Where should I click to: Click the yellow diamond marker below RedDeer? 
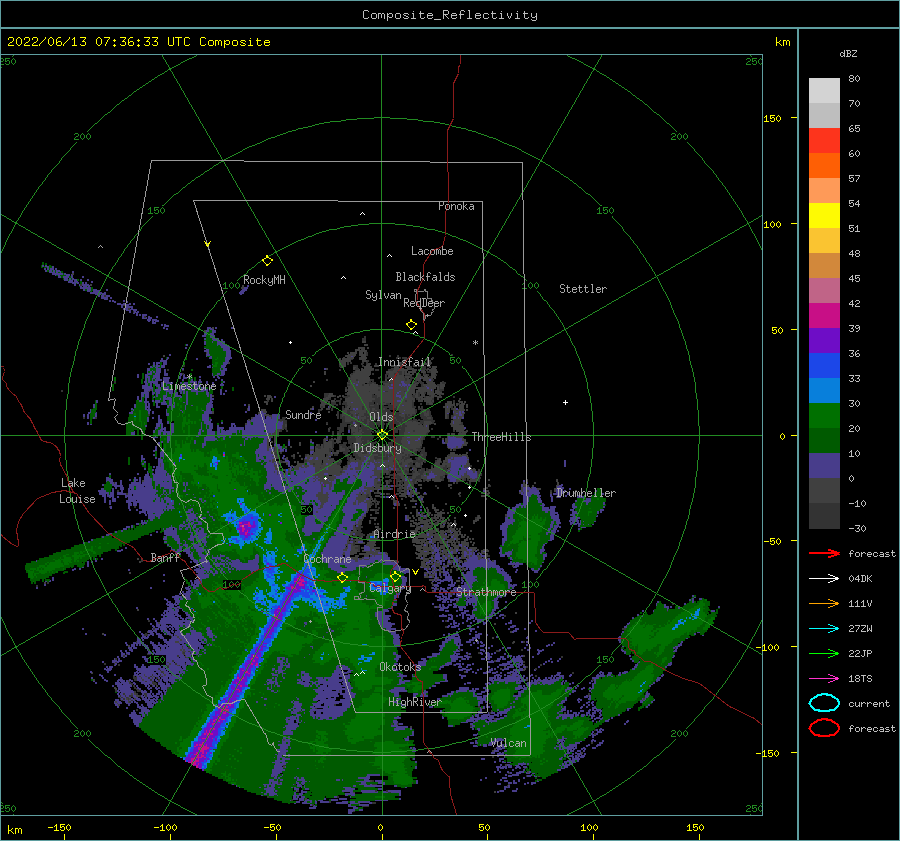(x=411, y=324)
